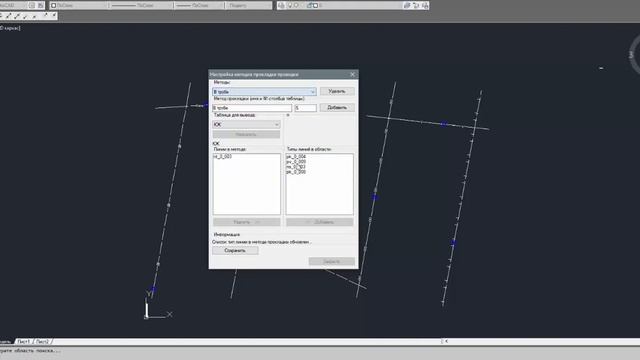This screenshot has width=640, height=360.
Task: Click the horizontal scrollbar left arrow
Action: 446,341
